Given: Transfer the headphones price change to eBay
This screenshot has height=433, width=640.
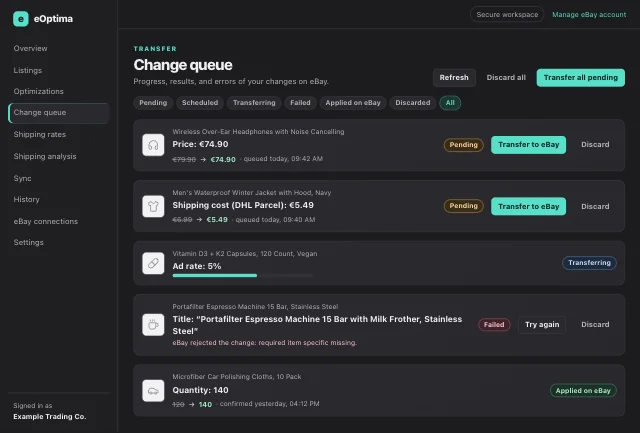Looking at the screenshot, I should coord(529,145).
